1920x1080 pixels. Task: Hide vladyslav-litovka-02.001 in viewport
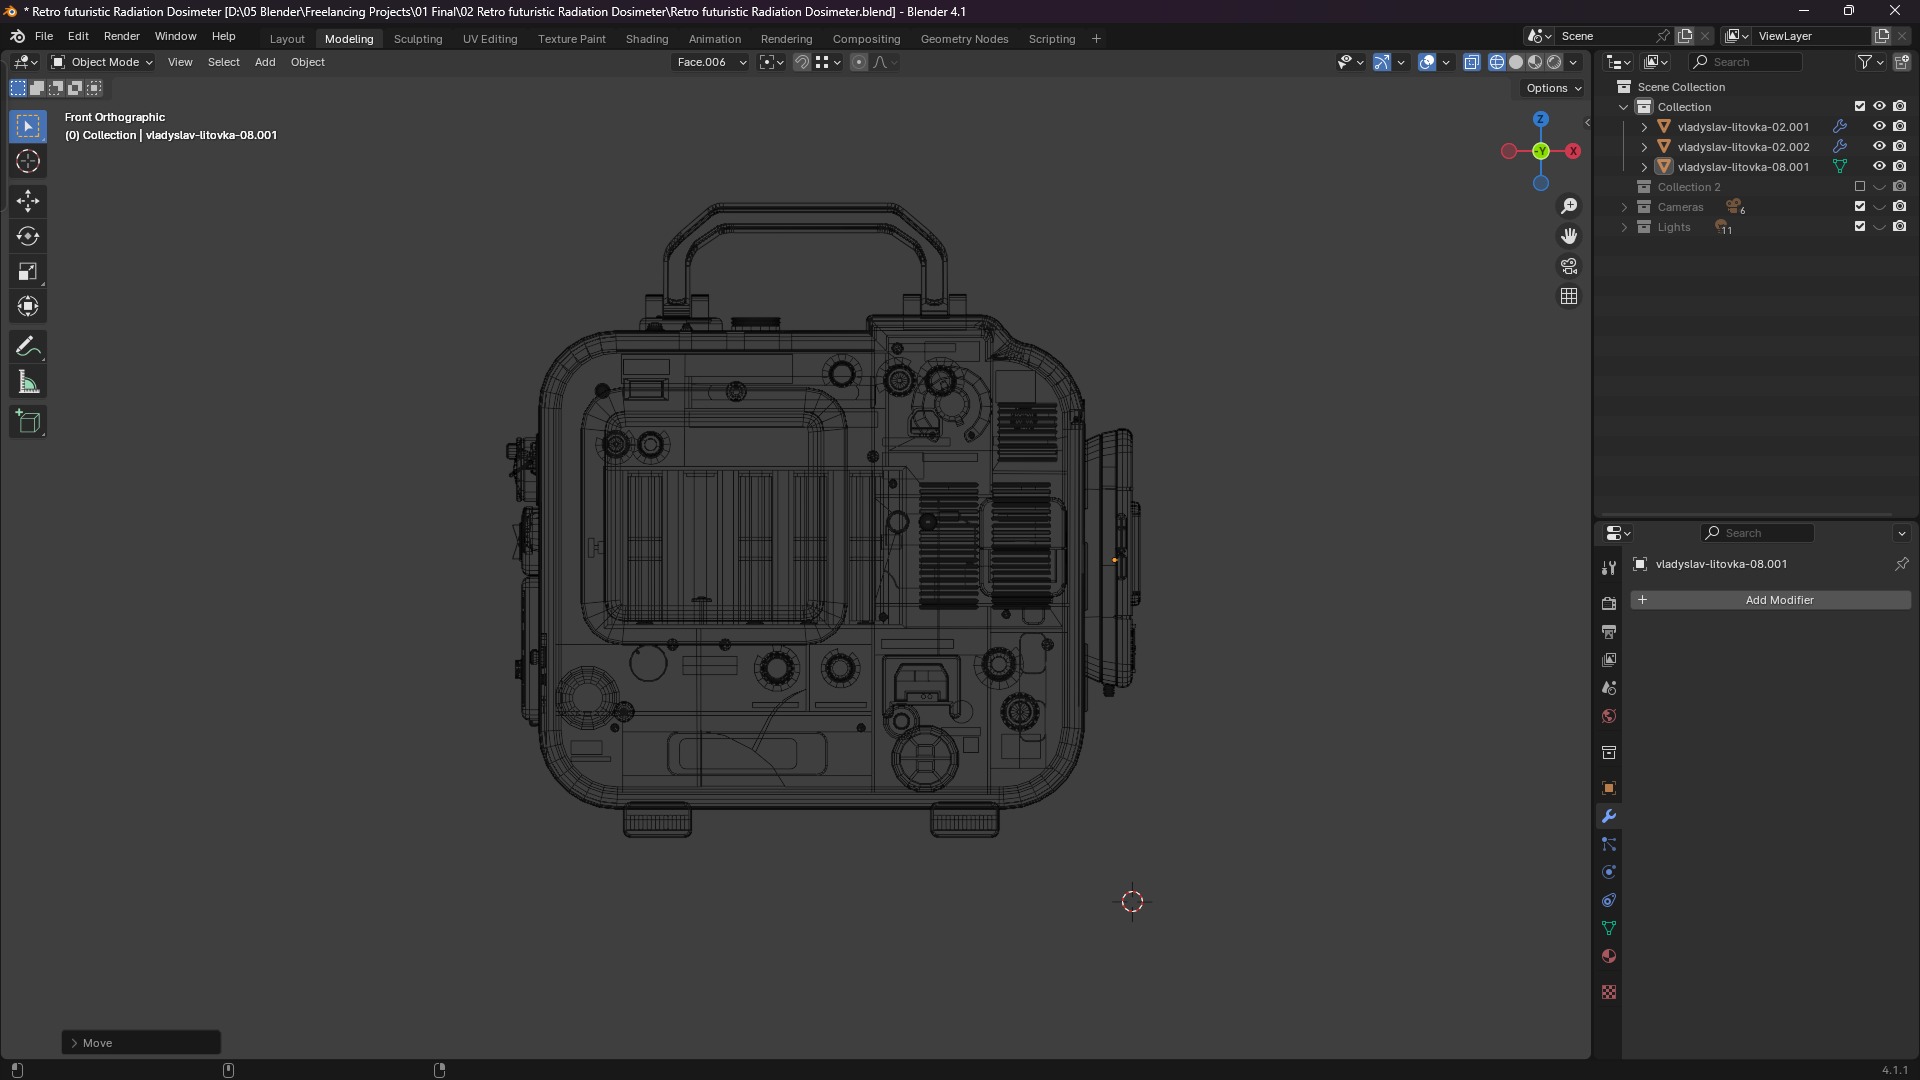1879,127
